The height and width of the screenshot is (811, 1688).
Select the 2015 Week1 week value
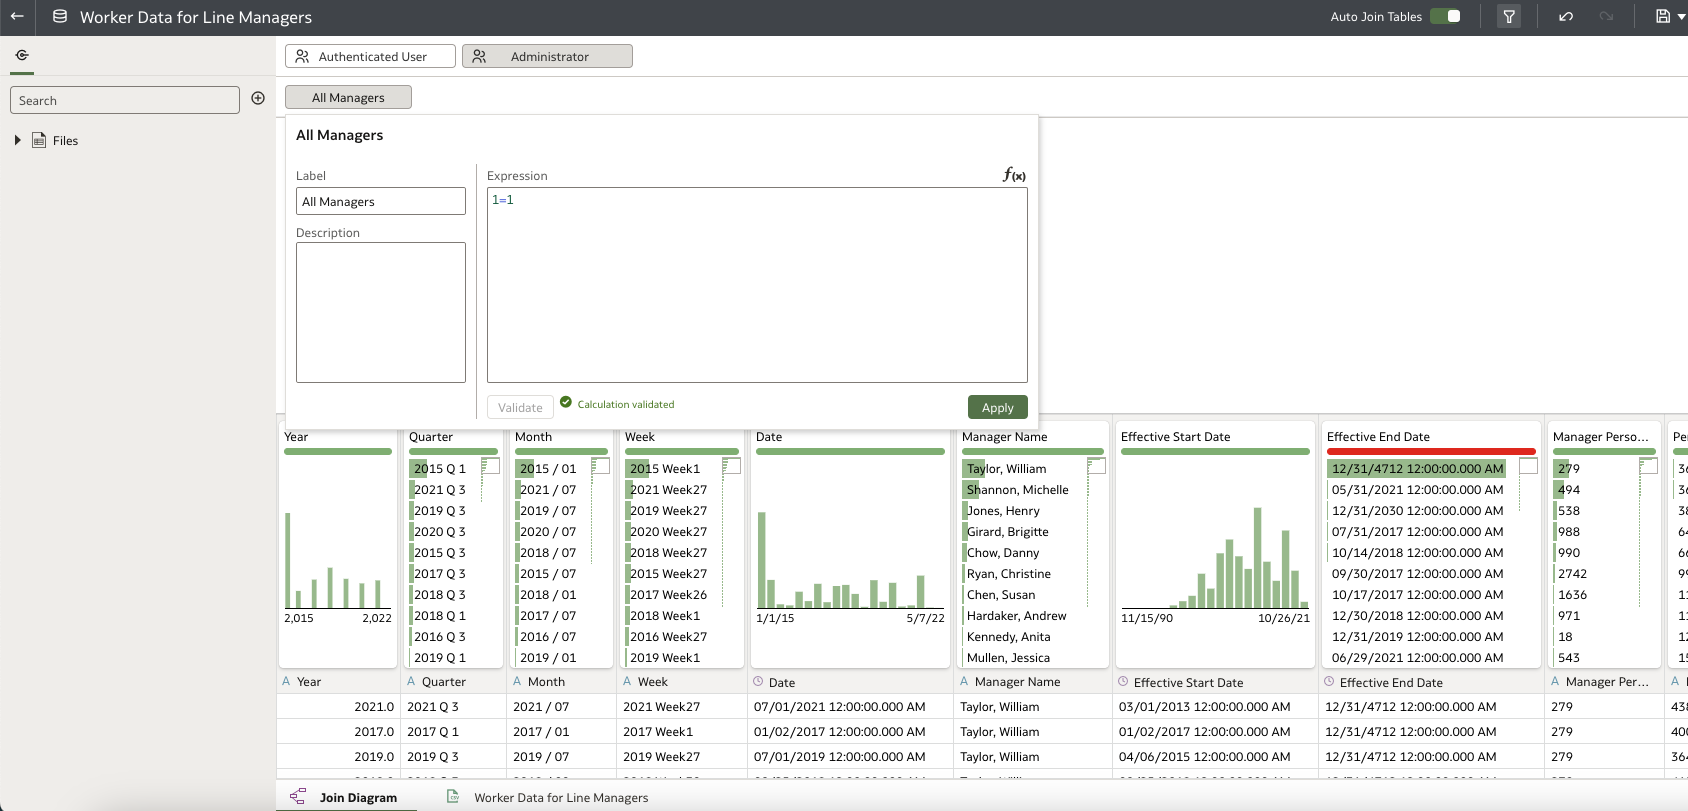pos(665,468)
